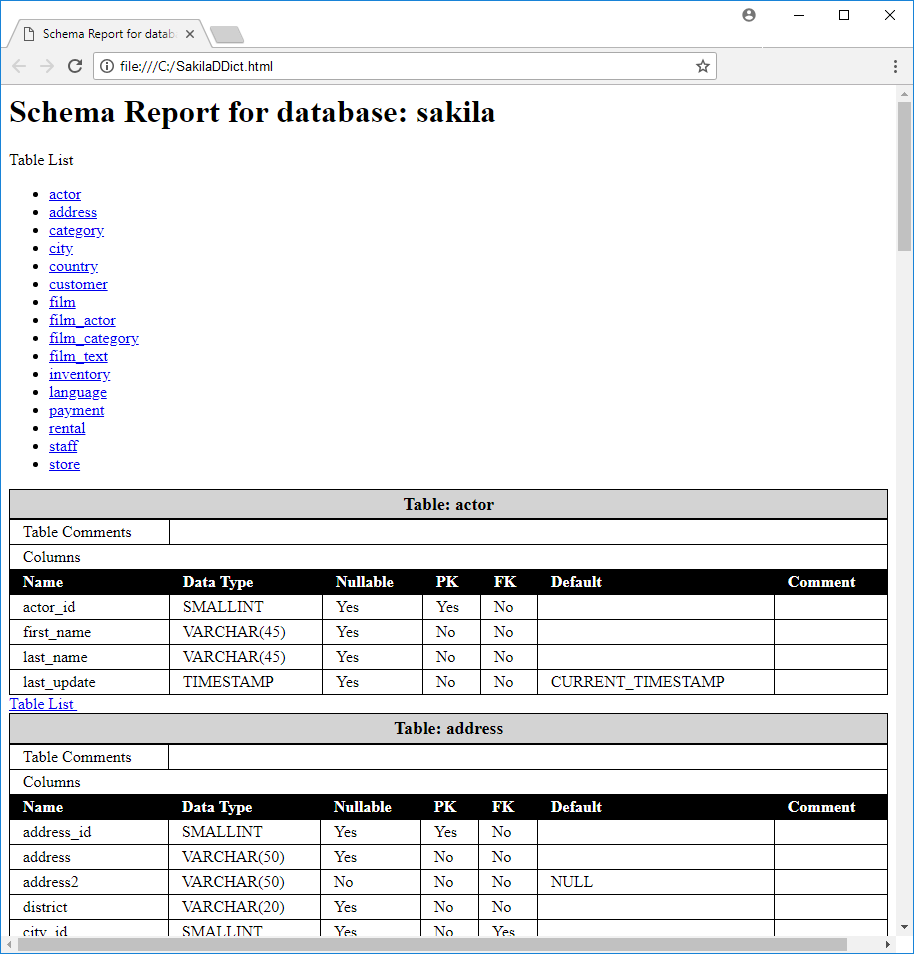Click the vertical scrollbar thumb
This screenshot has height=954, width=914.
pyautogui.click(x=904, y=175)
